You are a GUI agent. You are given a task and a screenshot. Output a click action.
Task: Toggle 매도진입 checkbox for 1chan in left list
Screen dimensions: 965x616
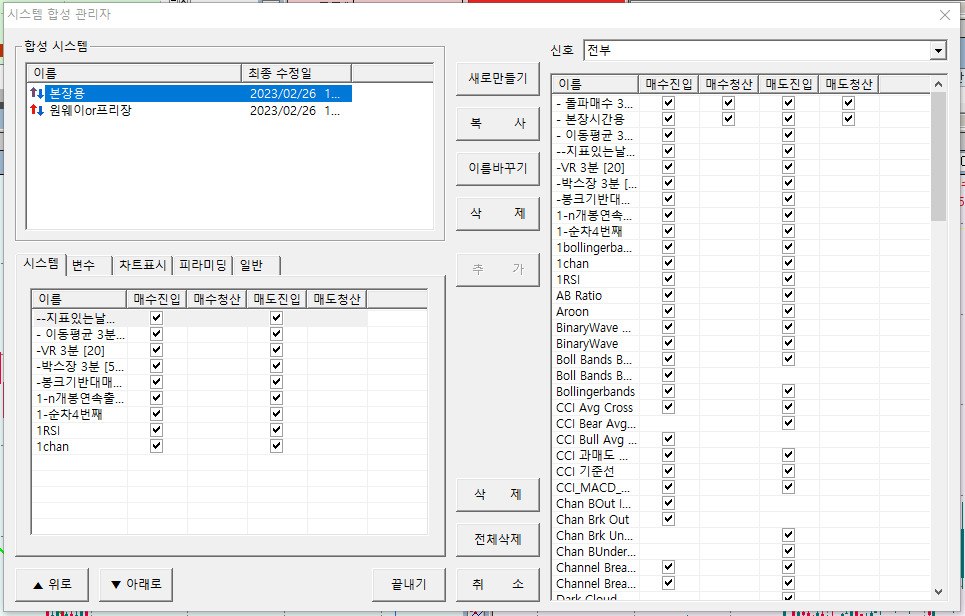pos(276,446)
